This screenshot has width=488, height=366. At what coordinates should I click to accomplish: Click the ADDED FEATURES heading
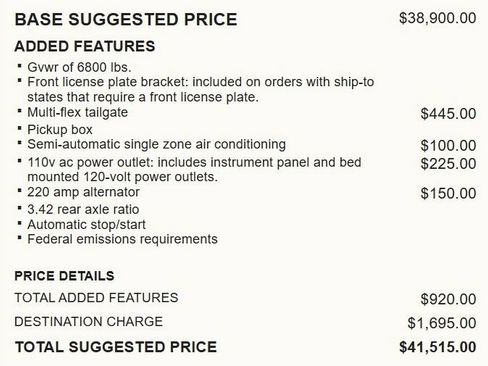[85, 46]
